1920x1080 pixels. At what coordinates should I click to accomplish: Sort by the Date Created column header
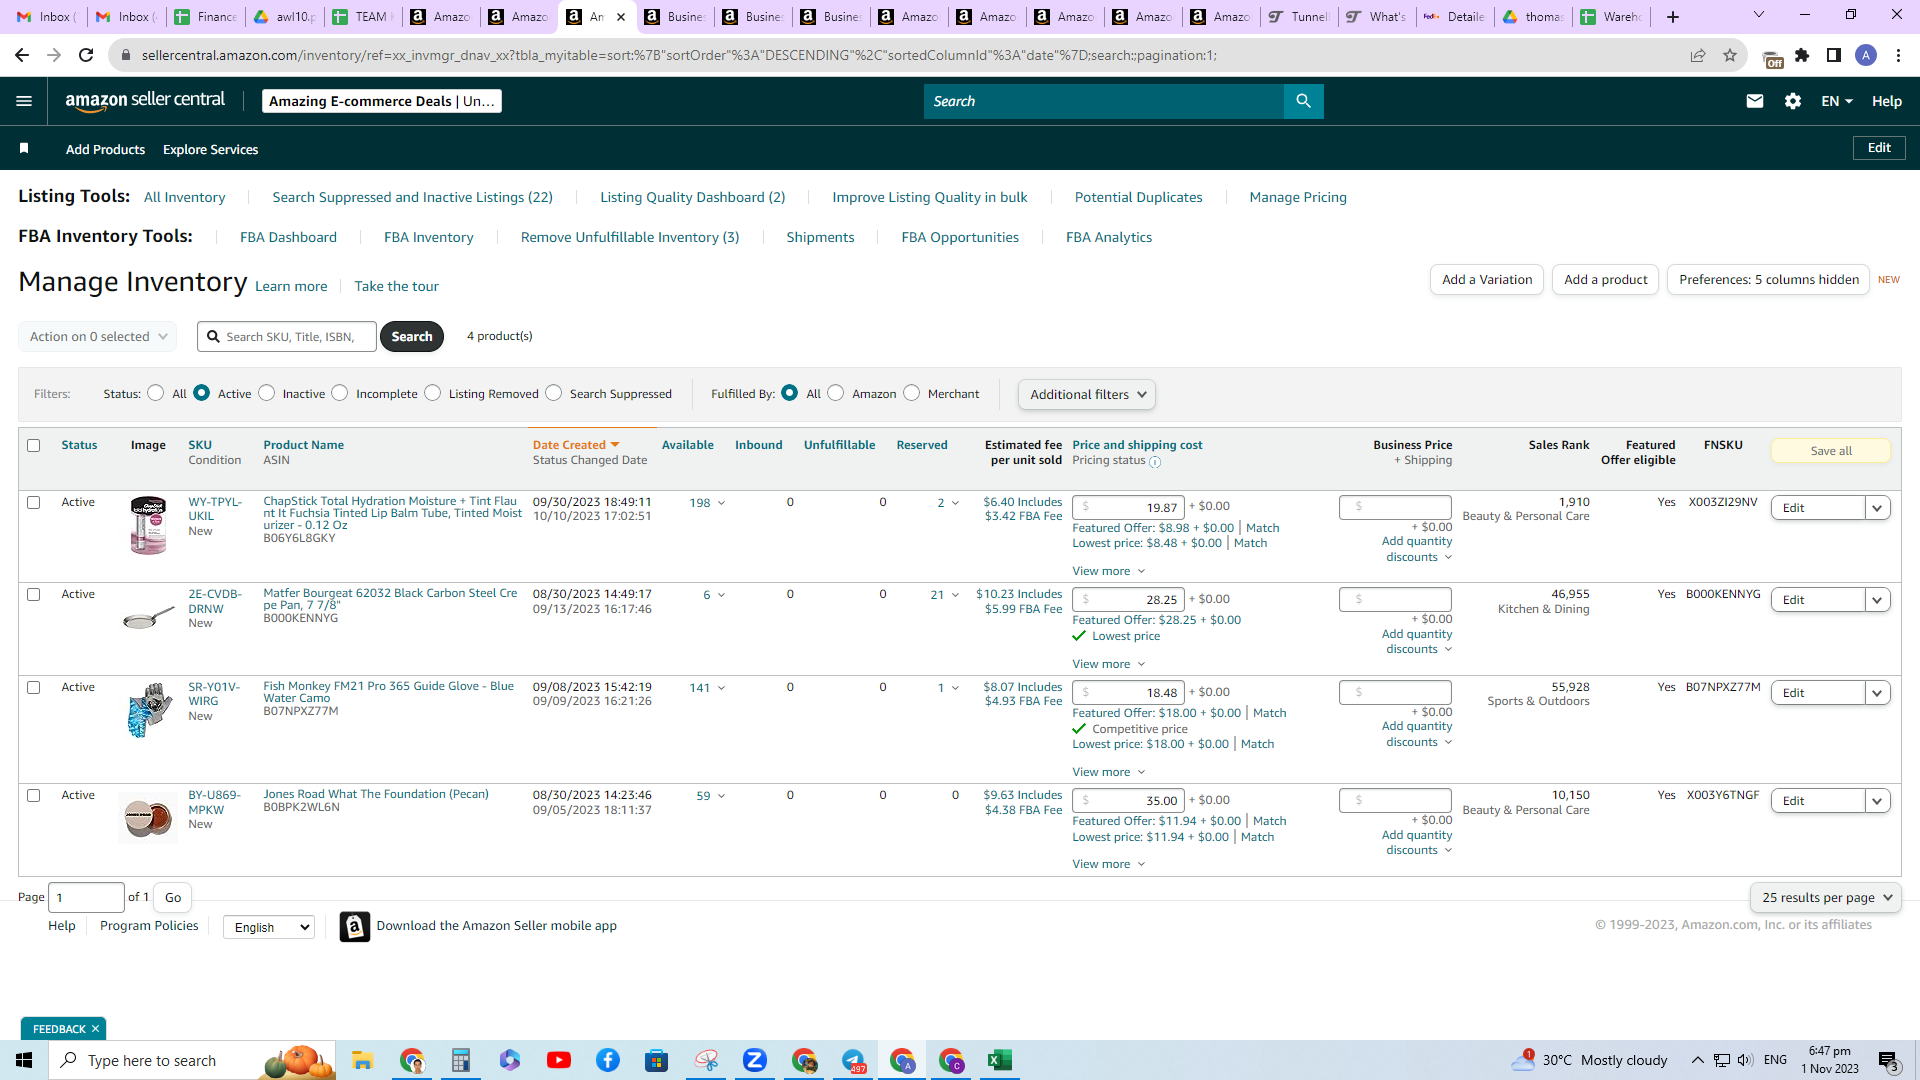[x=576, y=445]
